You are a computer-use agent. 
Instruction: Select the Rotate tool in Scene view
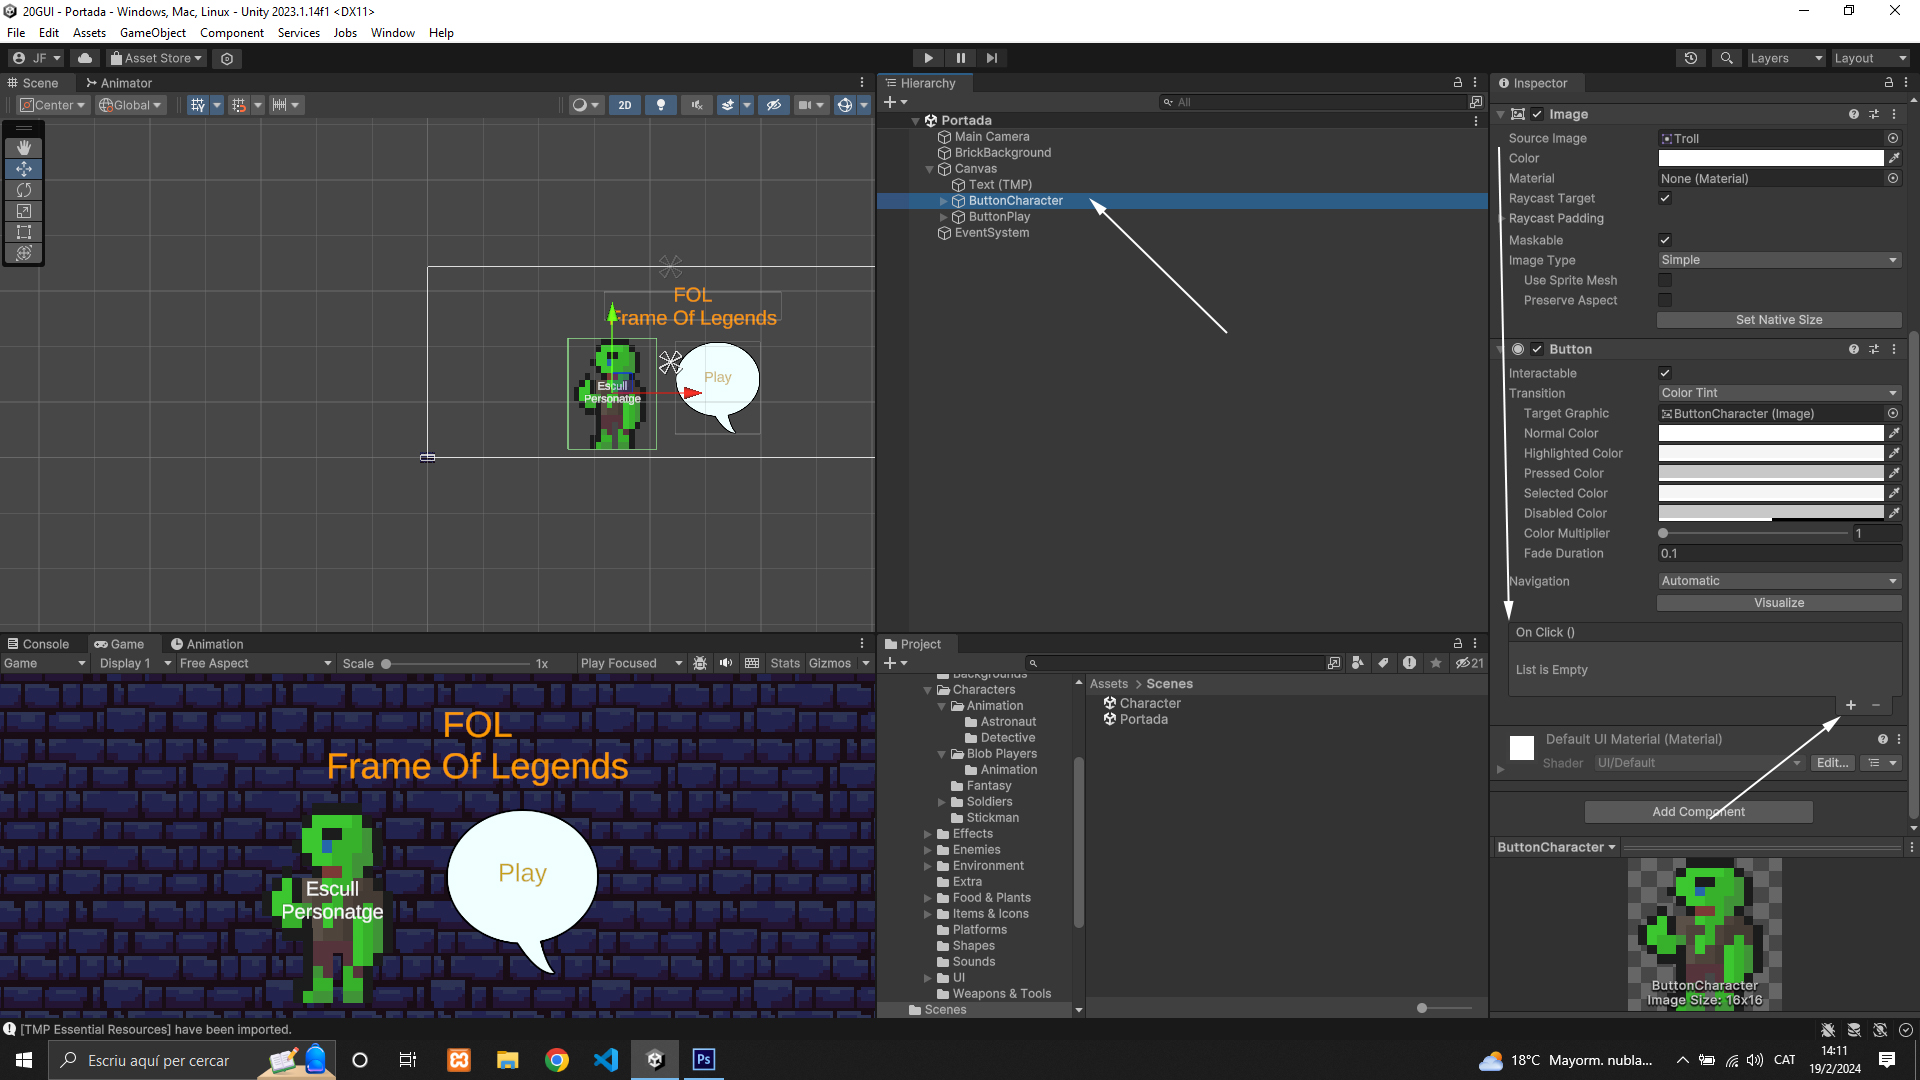click(x=24, y=190)
